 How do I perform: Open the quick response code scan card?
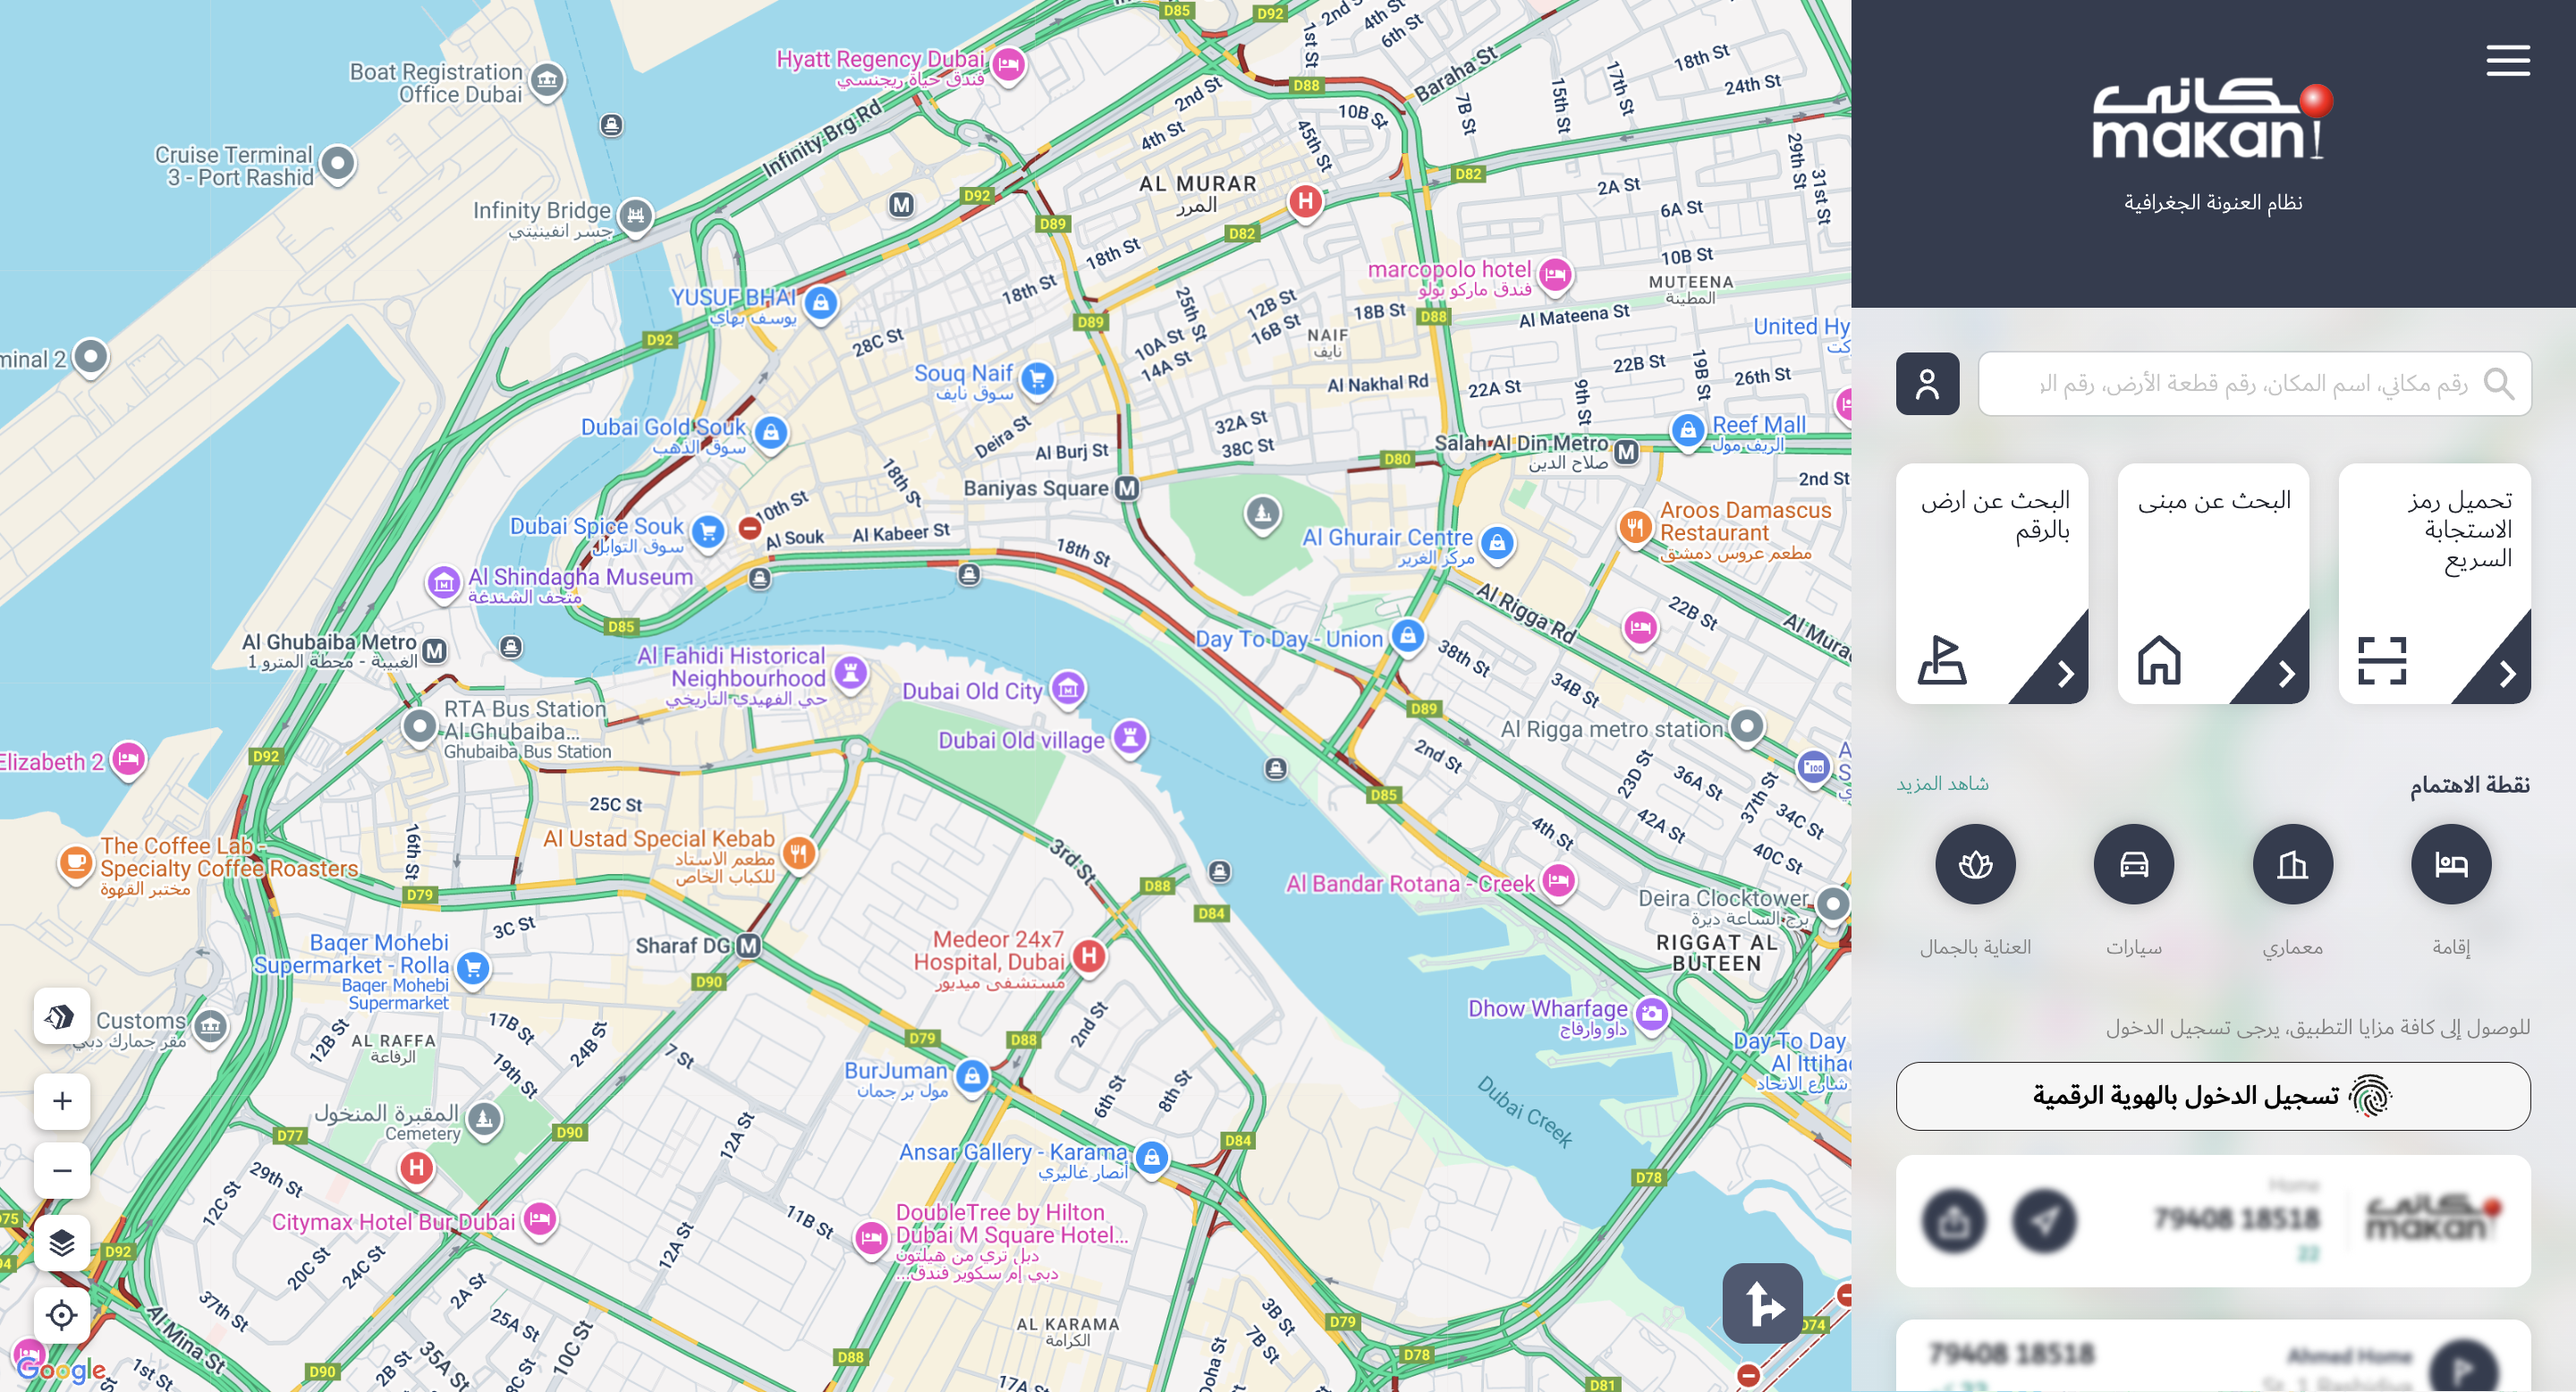coord(2434,584)
